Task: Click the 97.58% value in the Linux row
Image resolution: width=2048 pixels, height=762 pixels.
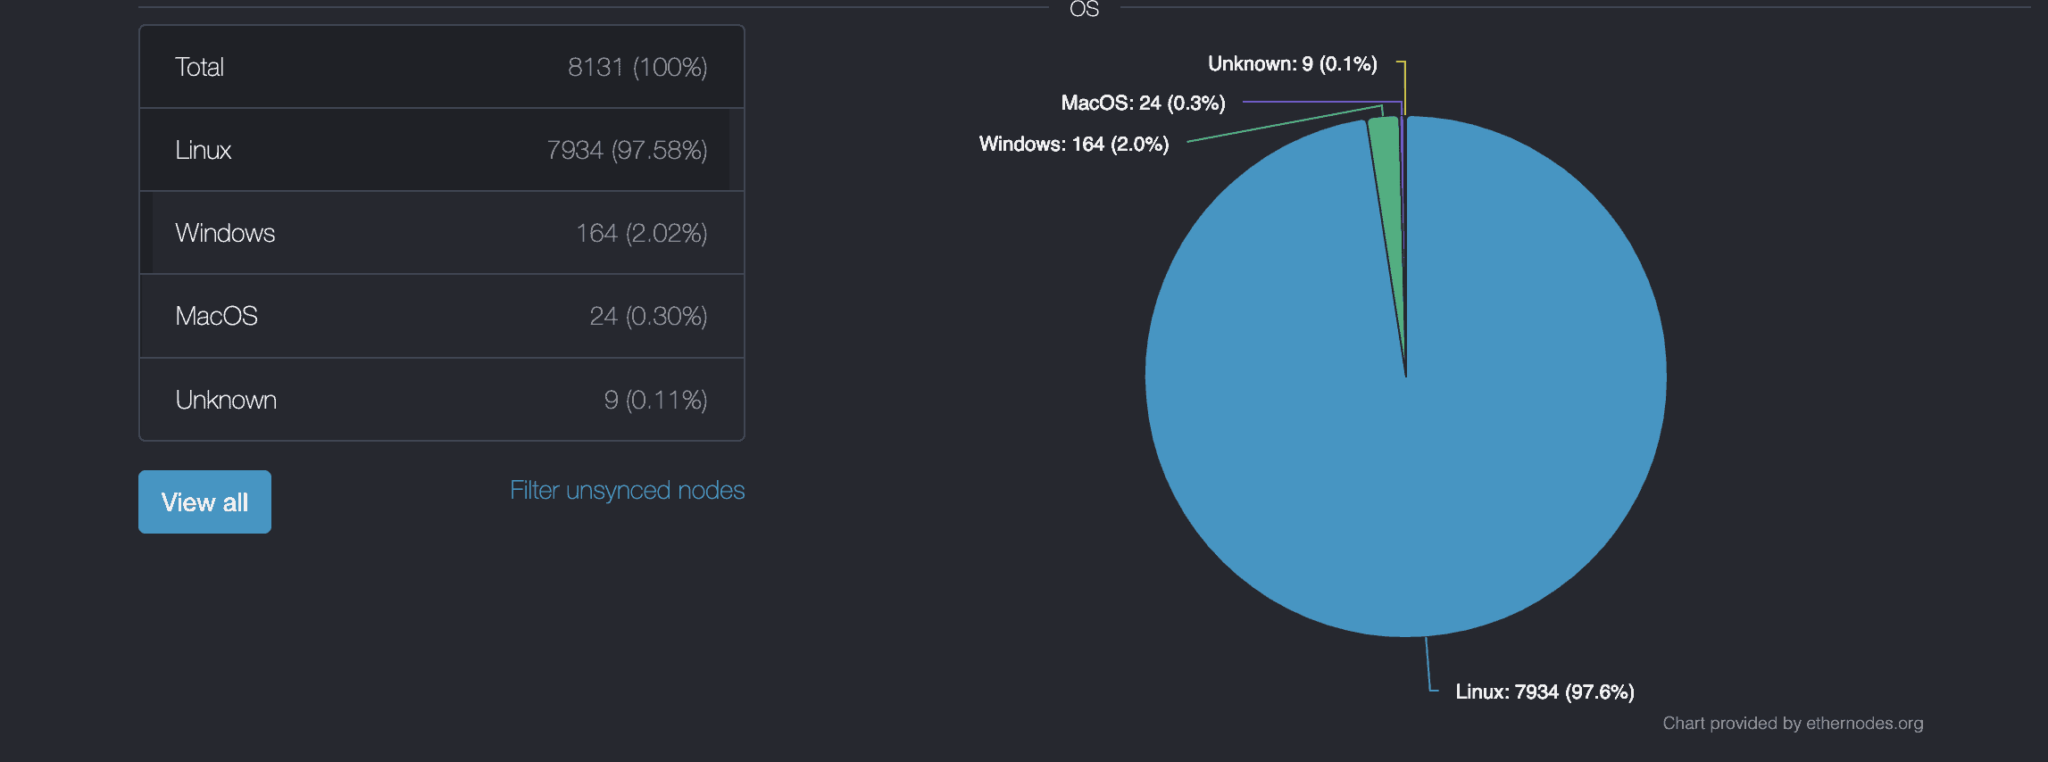Action: click(660, 149)
